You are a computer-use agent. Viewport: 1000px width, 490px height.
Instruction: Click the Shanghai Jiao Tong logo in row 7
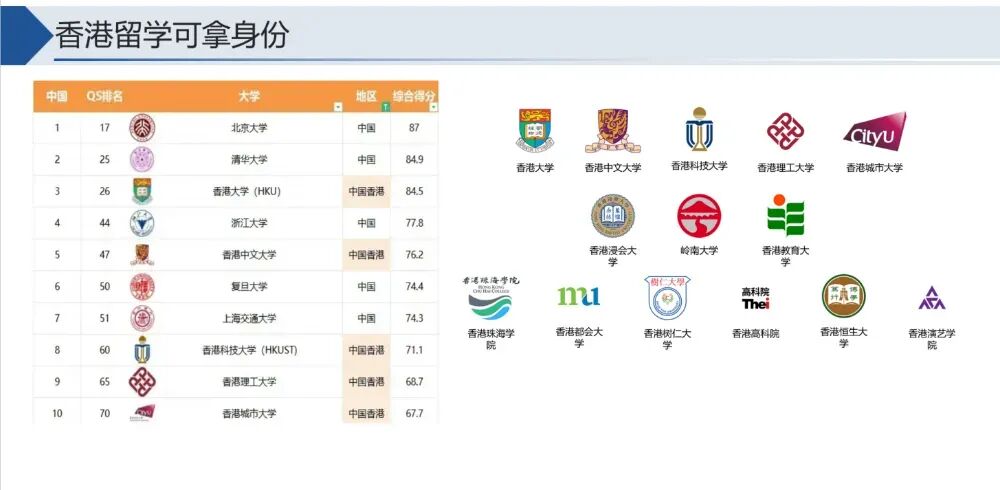point(142,318)
